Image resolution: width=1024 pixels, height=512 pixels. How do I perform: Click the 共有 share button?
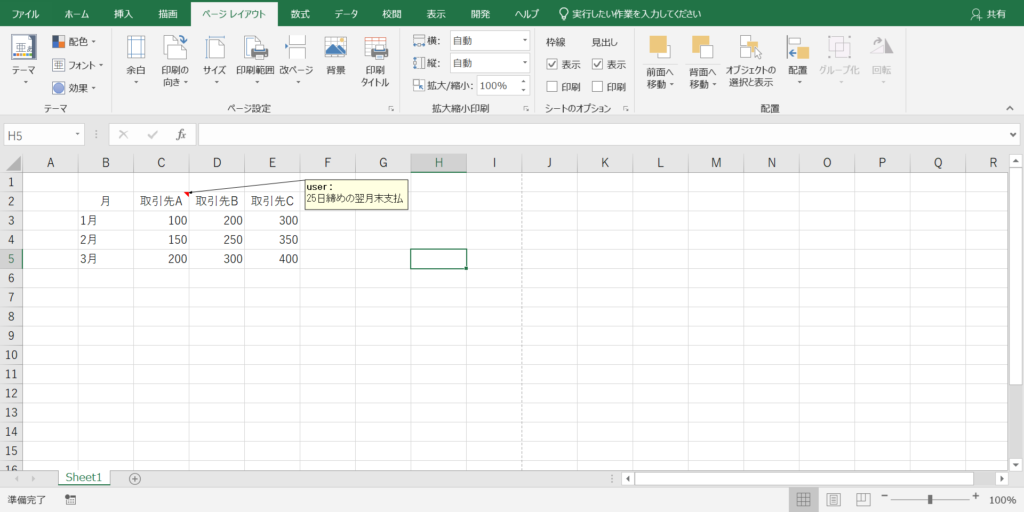click(x=988, y=14)
